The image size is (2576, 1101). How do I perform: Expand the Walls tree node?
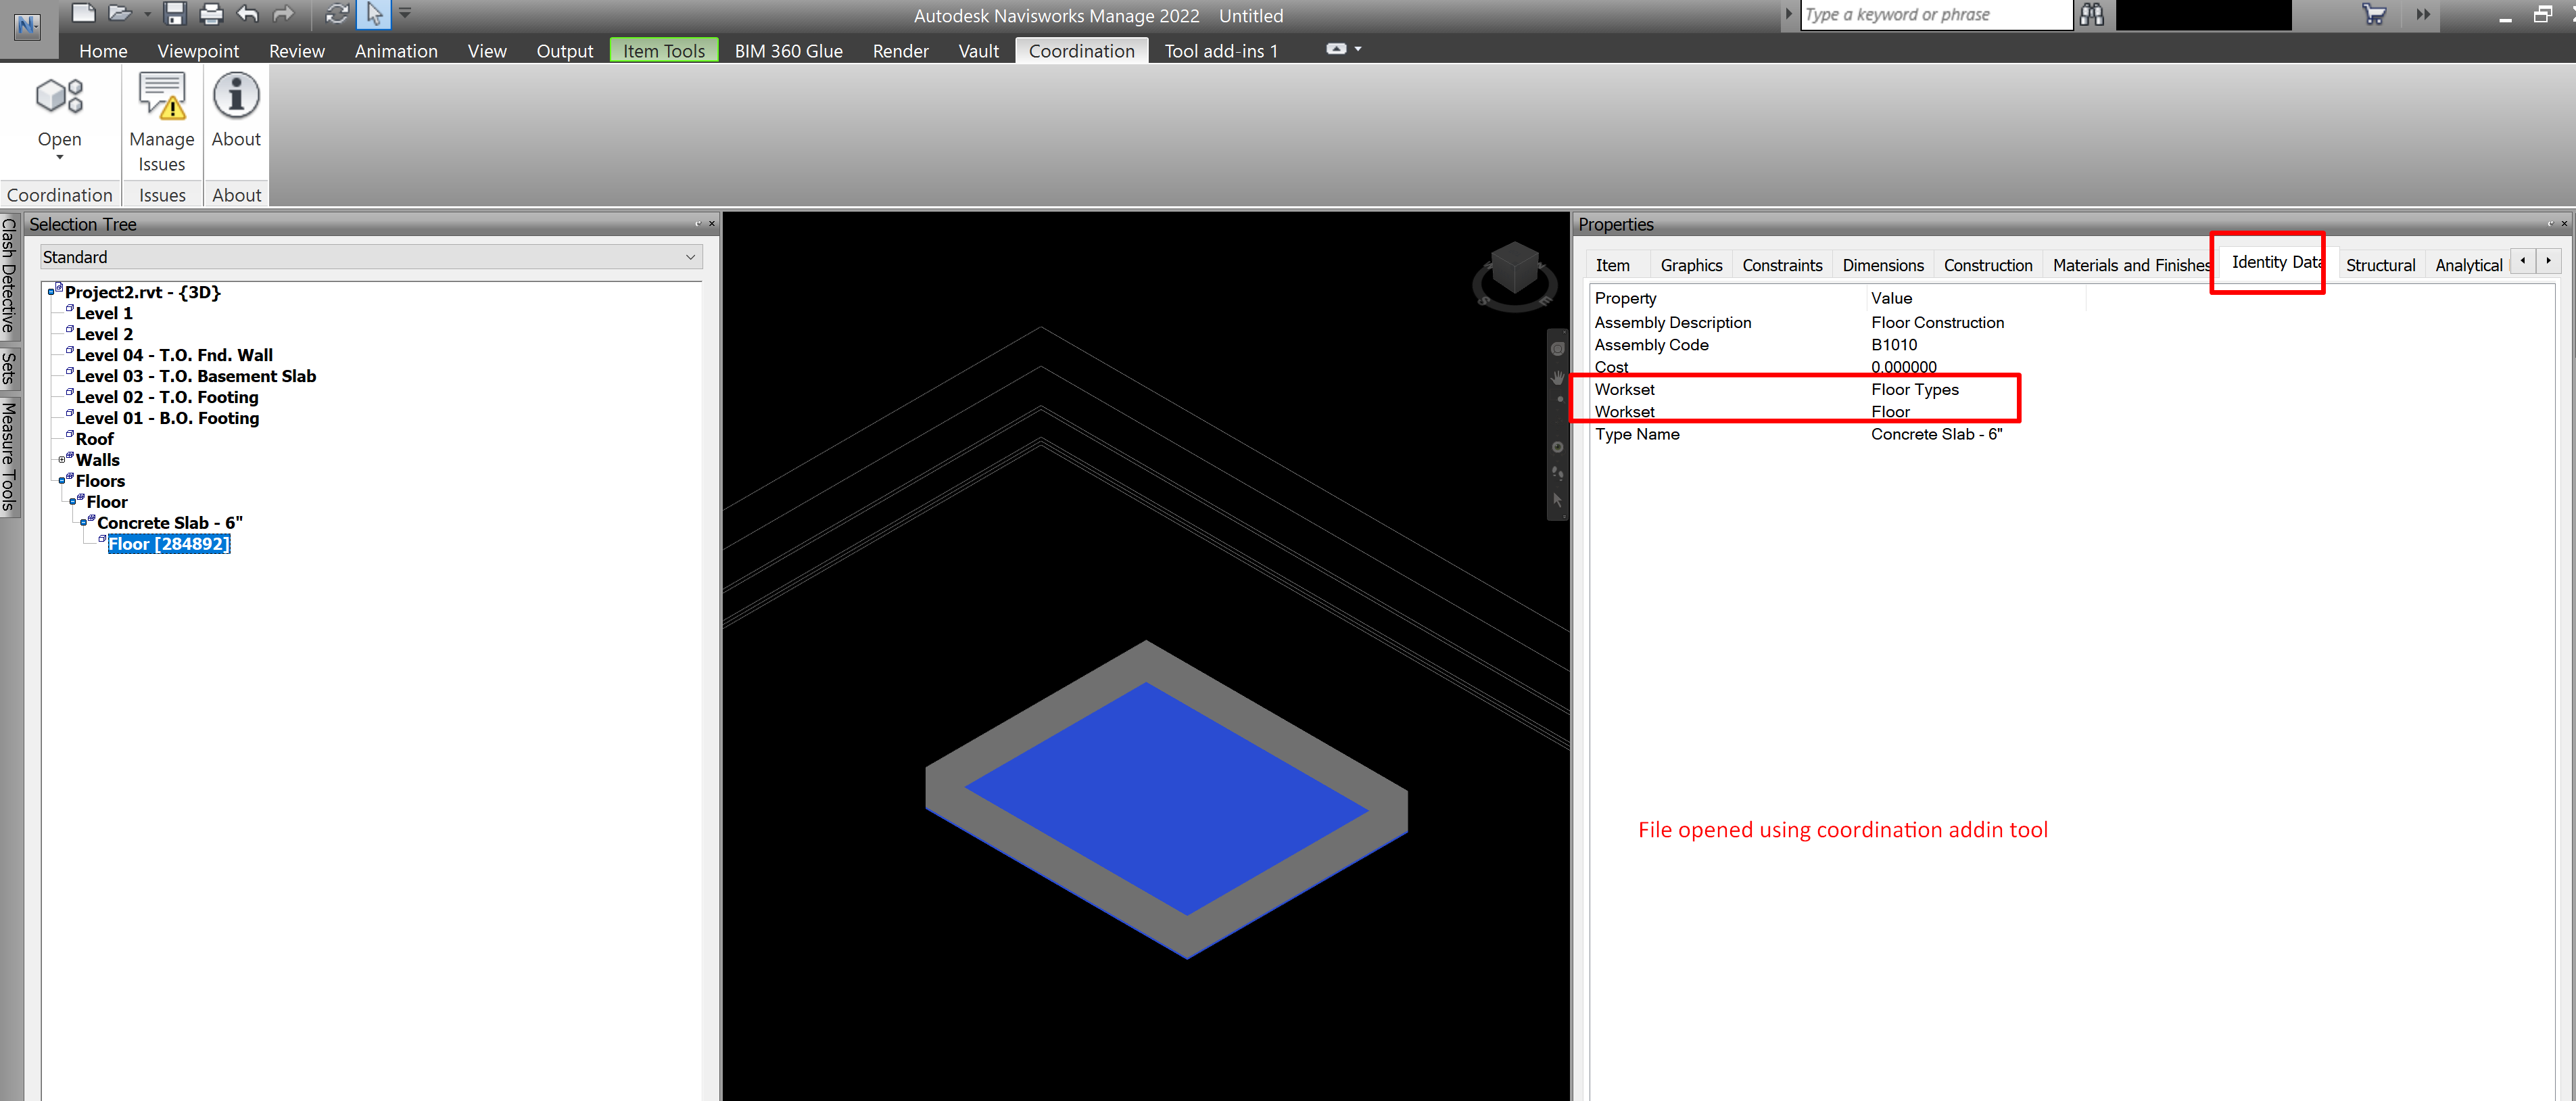pyautogui.click(x=61, y=460)
